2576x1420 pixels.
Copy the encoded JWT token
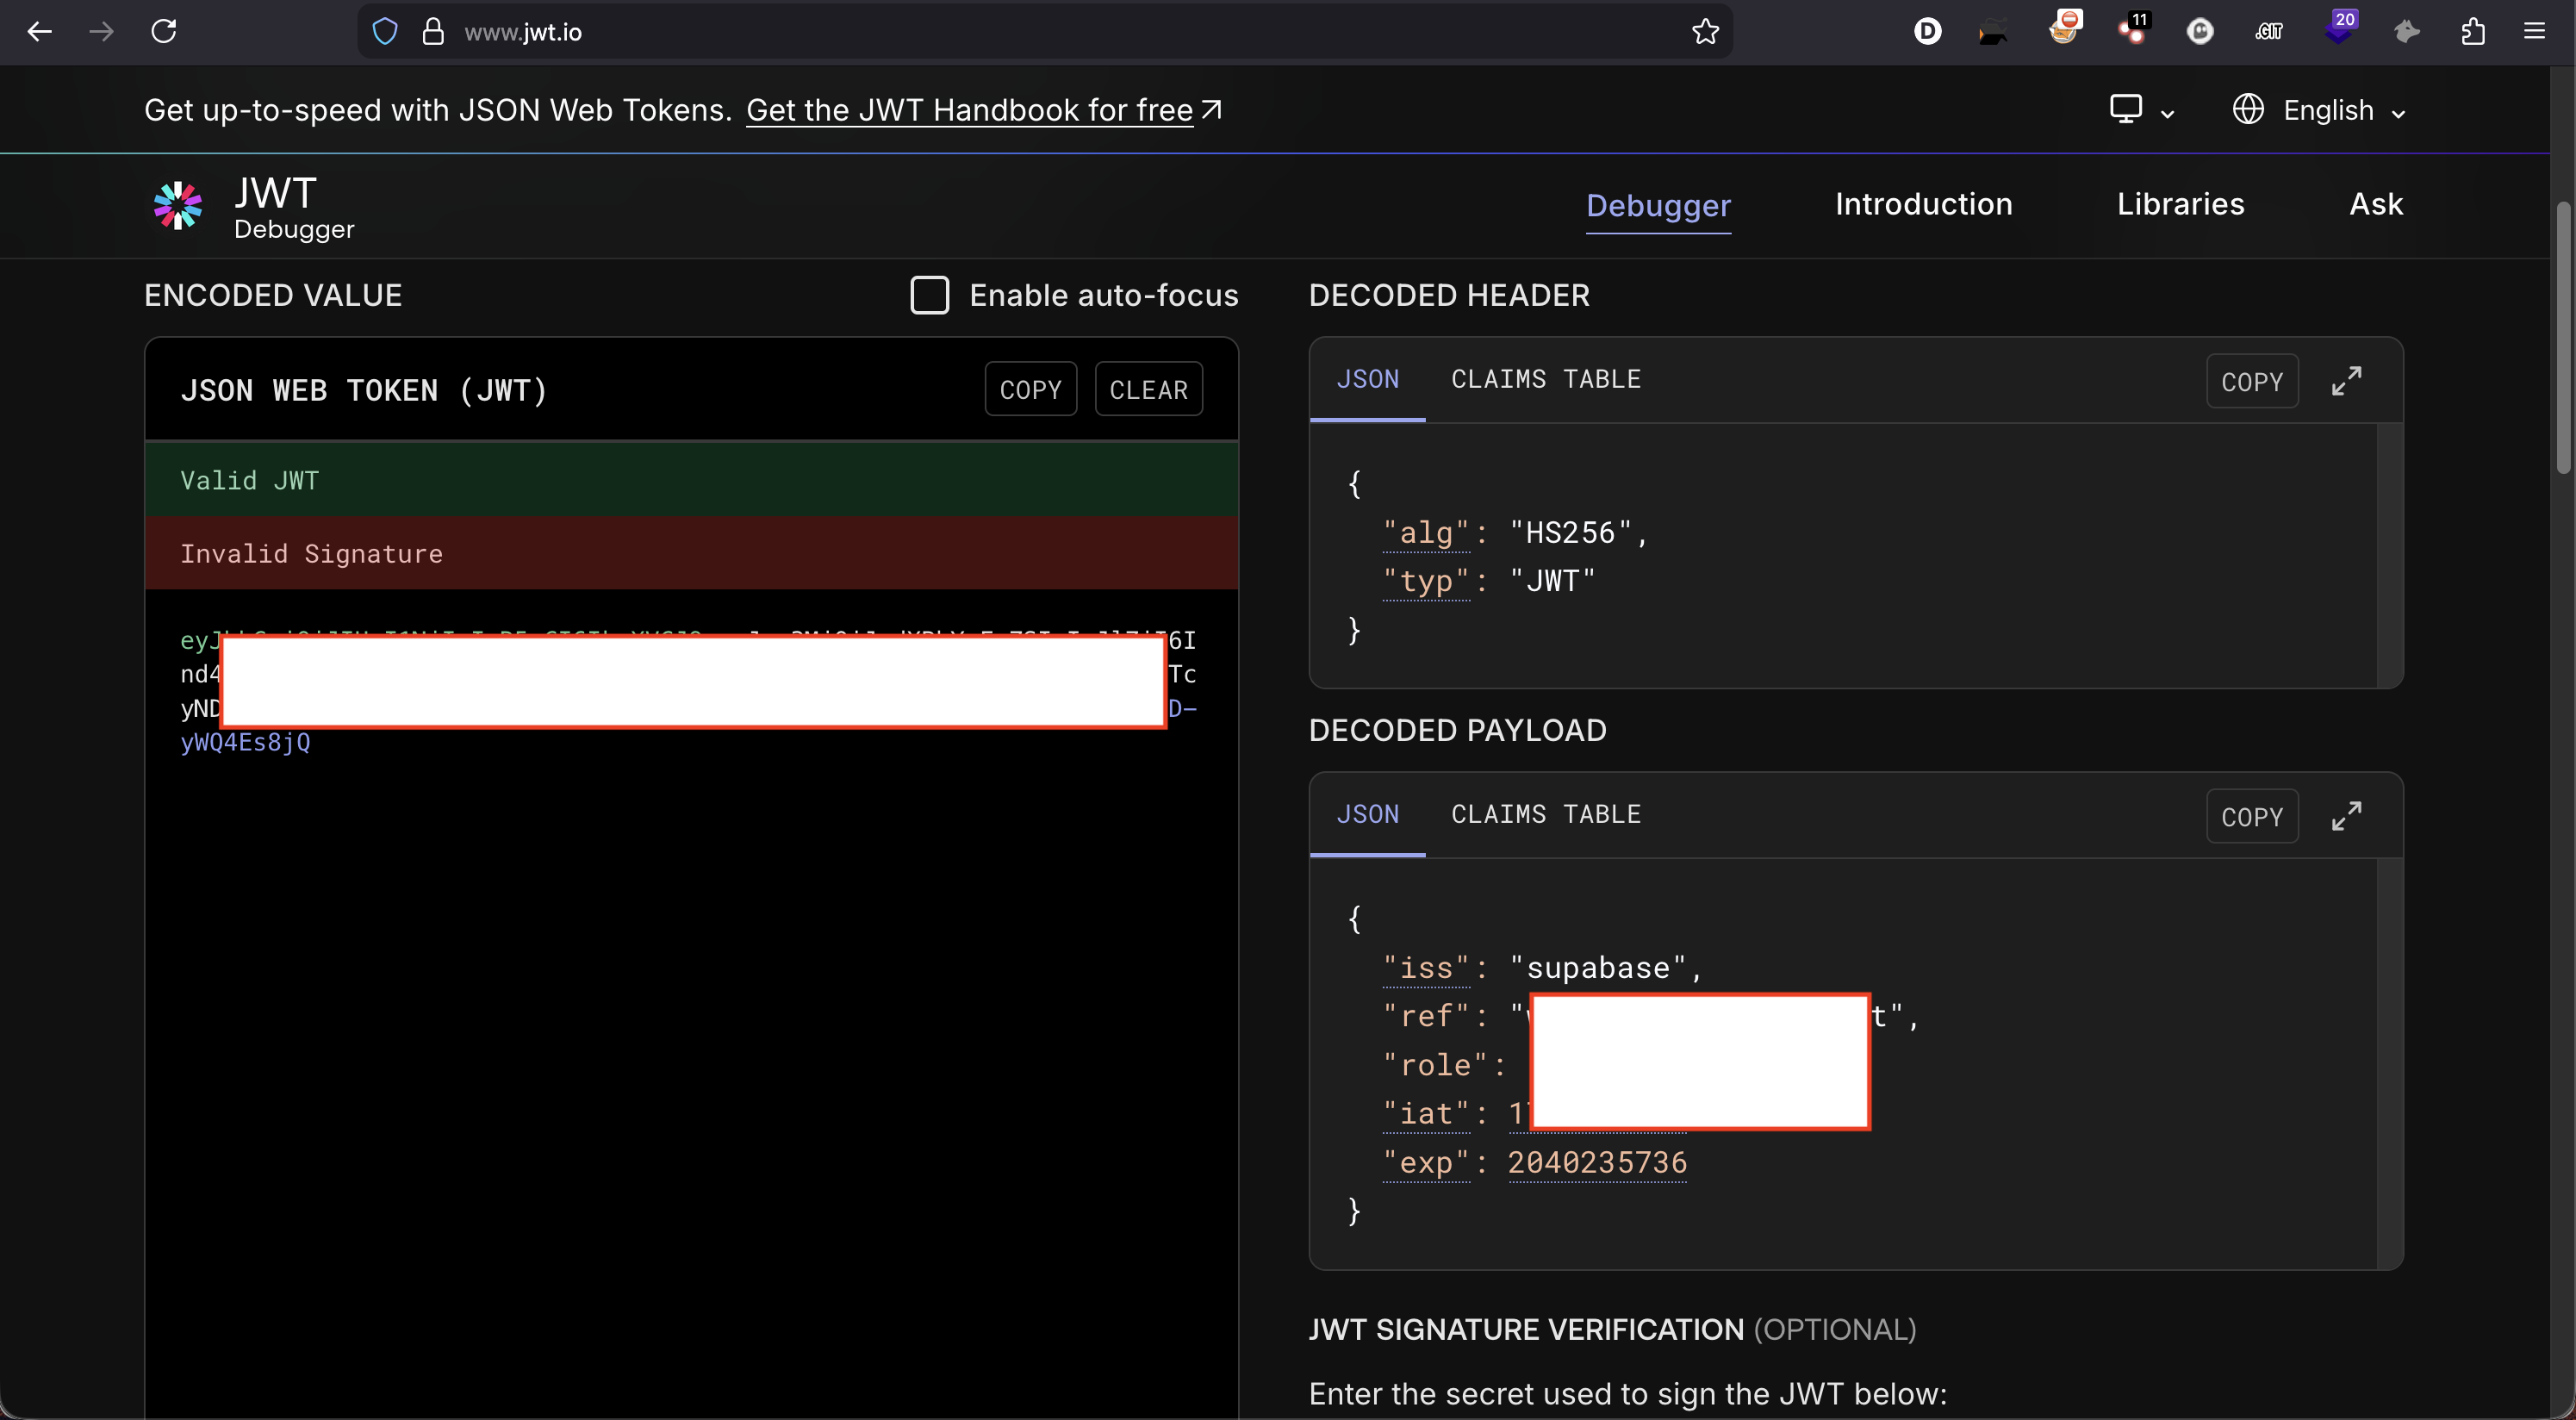click(1030, 389)
